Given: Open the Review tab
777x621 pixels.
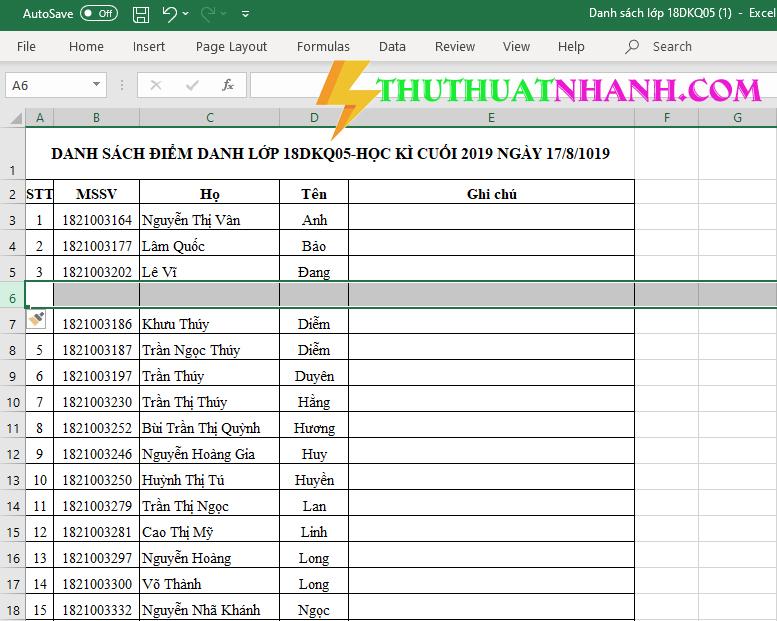Looking at the screenshot, I should click(x=455, y=47).
